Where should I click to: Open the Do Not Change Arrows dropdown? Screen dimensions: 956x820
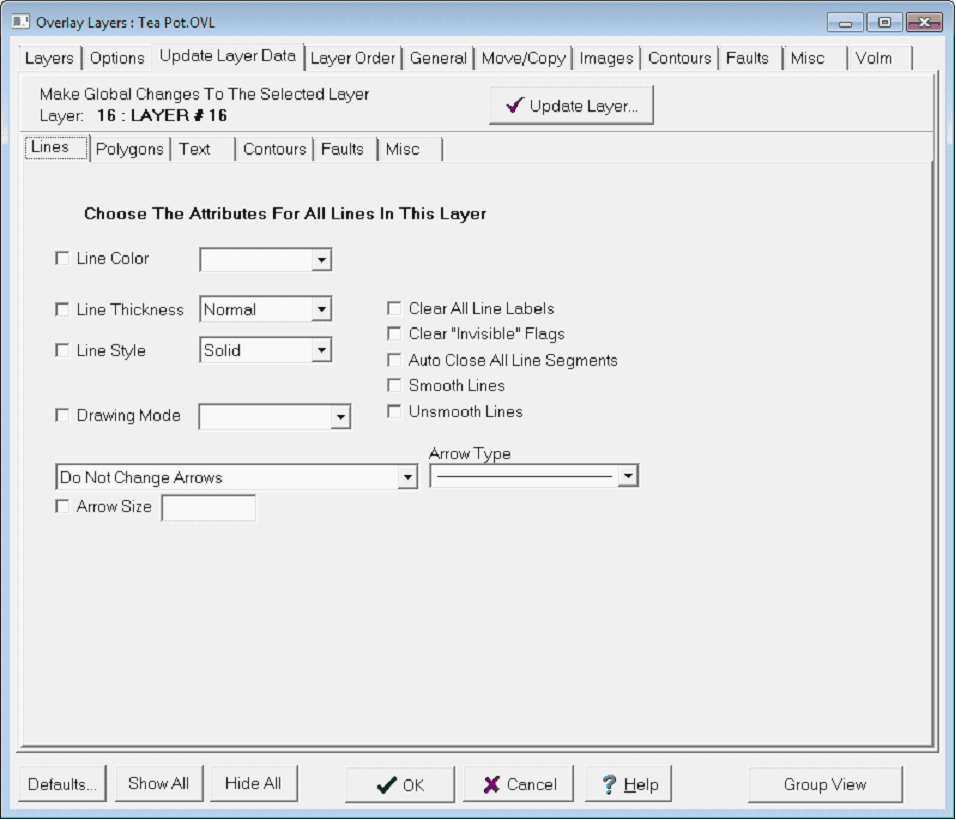(x=407, y=478)
